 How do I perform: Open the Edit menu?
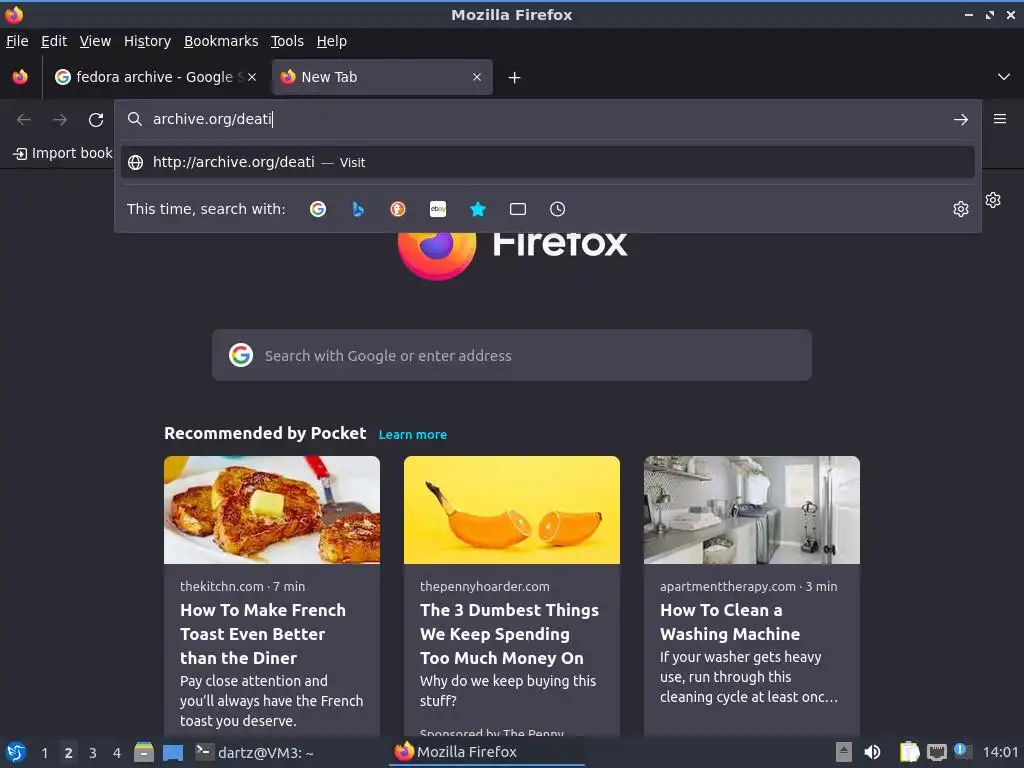54,41
